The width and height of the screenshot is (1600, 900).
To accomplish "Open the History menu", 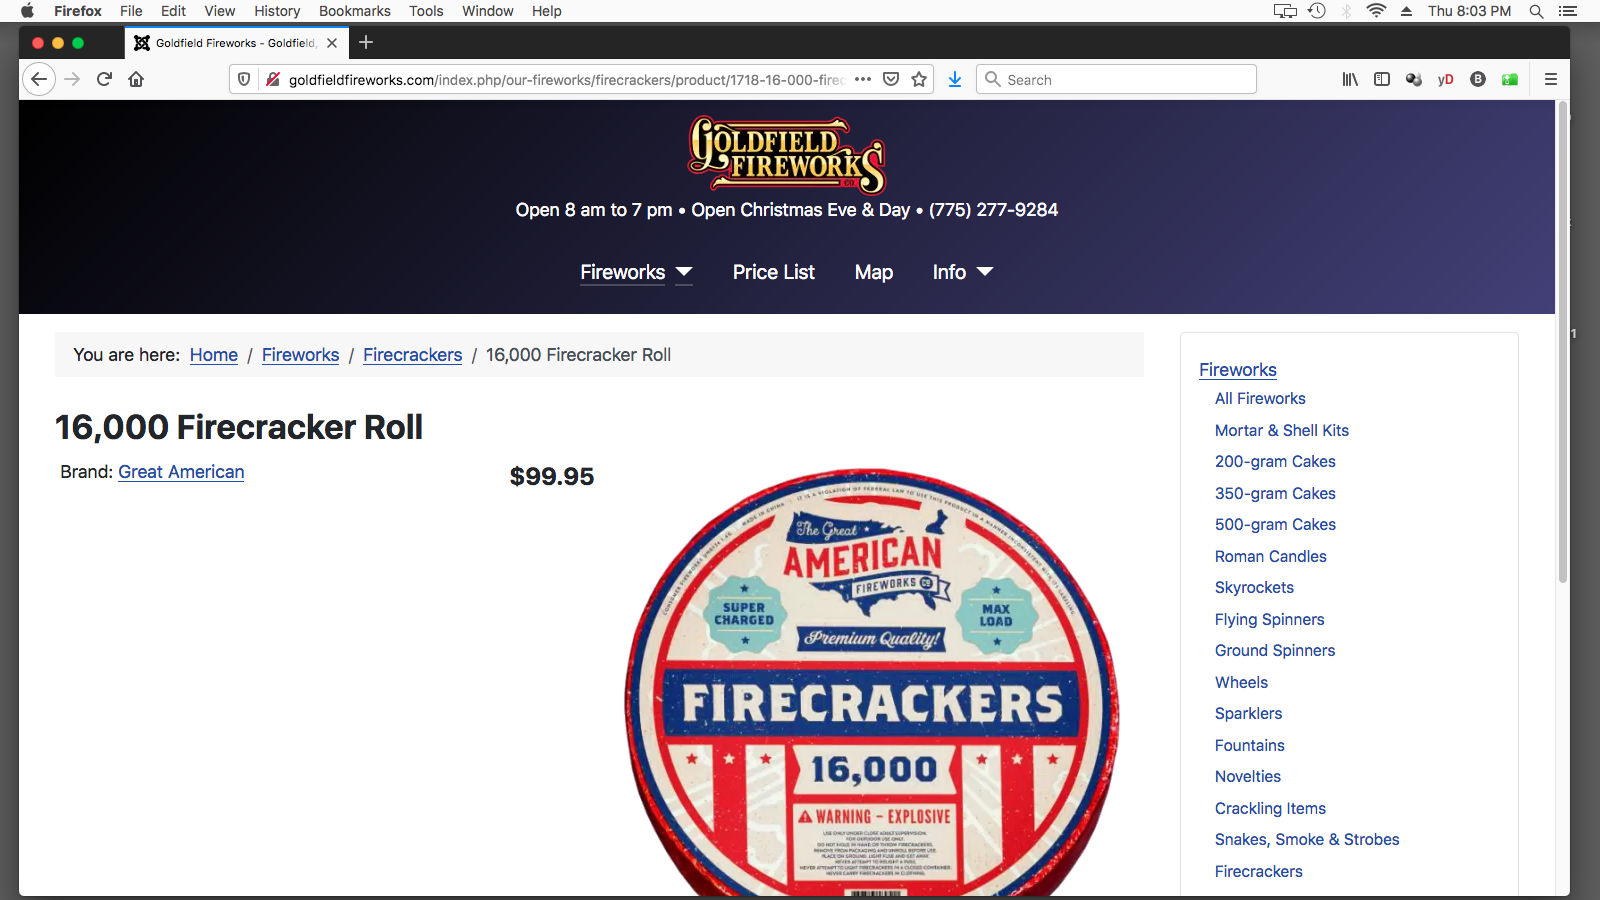I will [277, 11].
